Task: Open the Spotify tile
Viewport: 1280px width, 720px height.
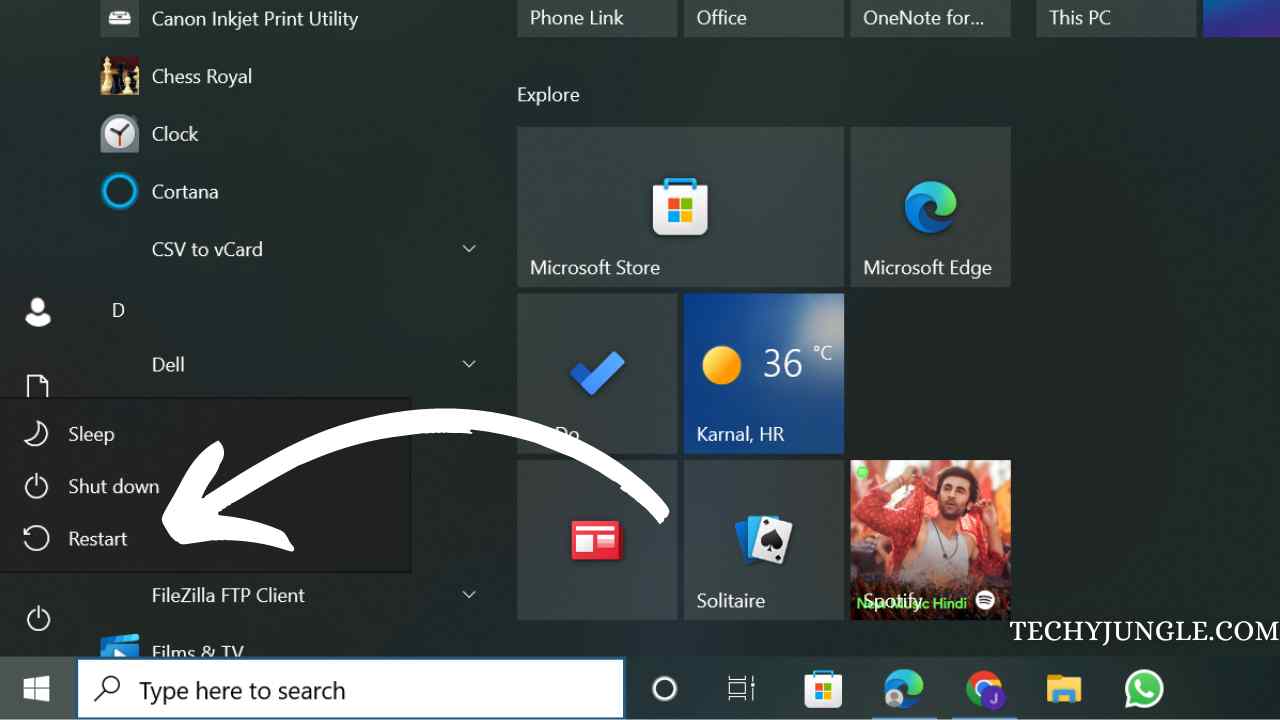Action: (x=930, y=540)
